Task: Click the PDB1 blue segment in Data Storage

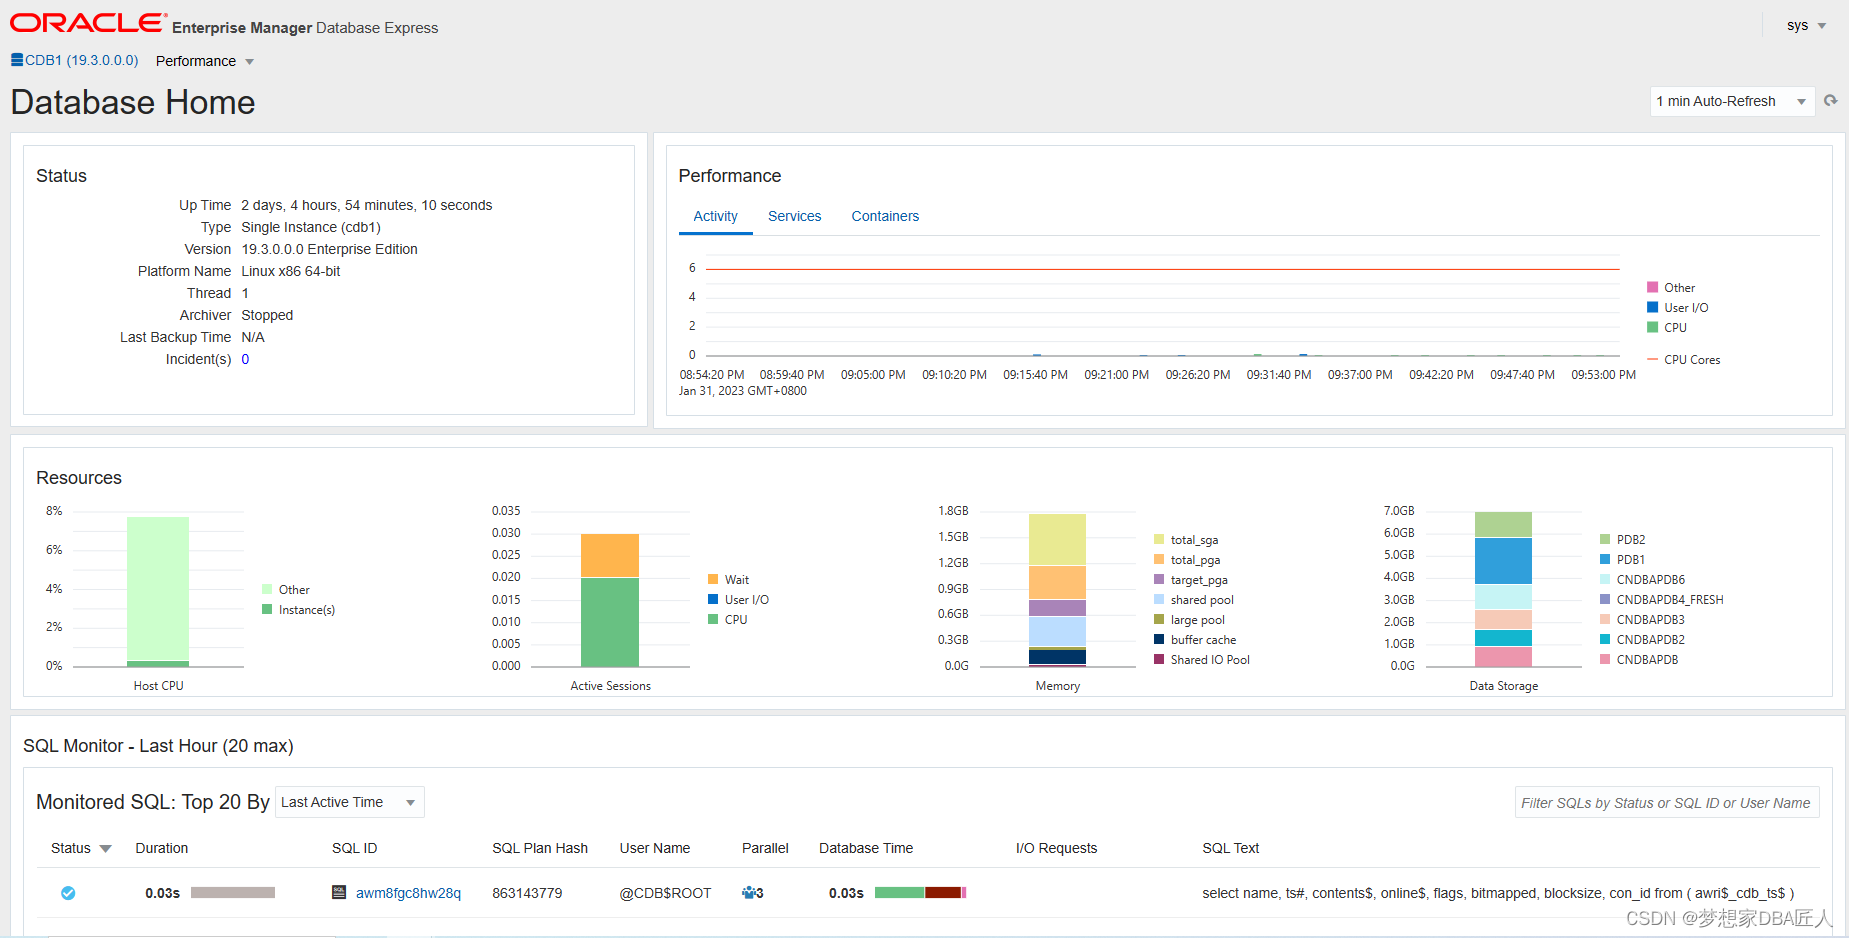Action: tap(1503, 561)
